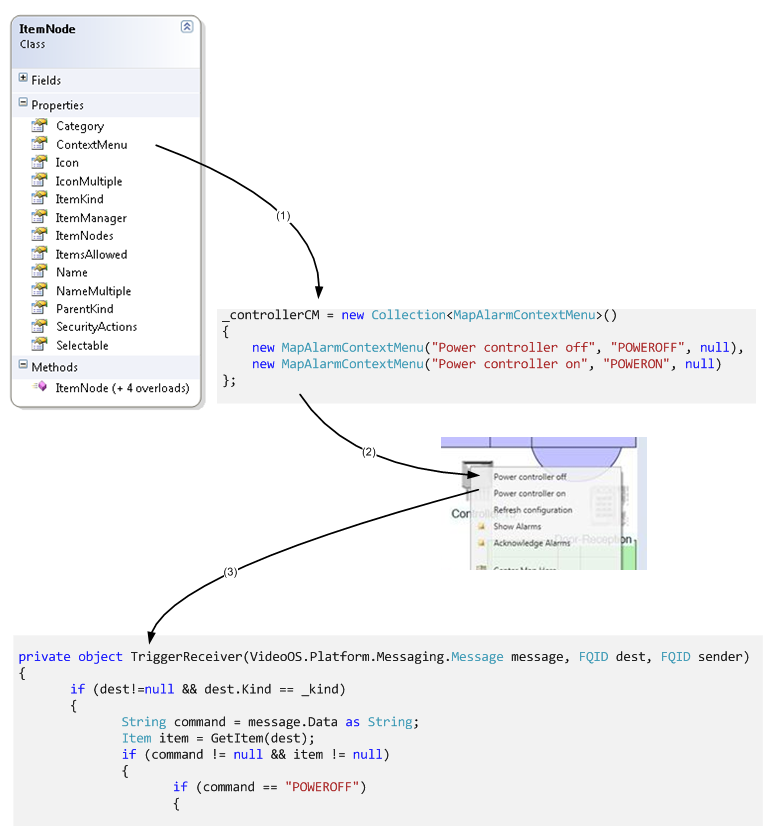Click the Show Alarms menu icon
This screenshot has width=775, height=837.
tap(481, 527)
